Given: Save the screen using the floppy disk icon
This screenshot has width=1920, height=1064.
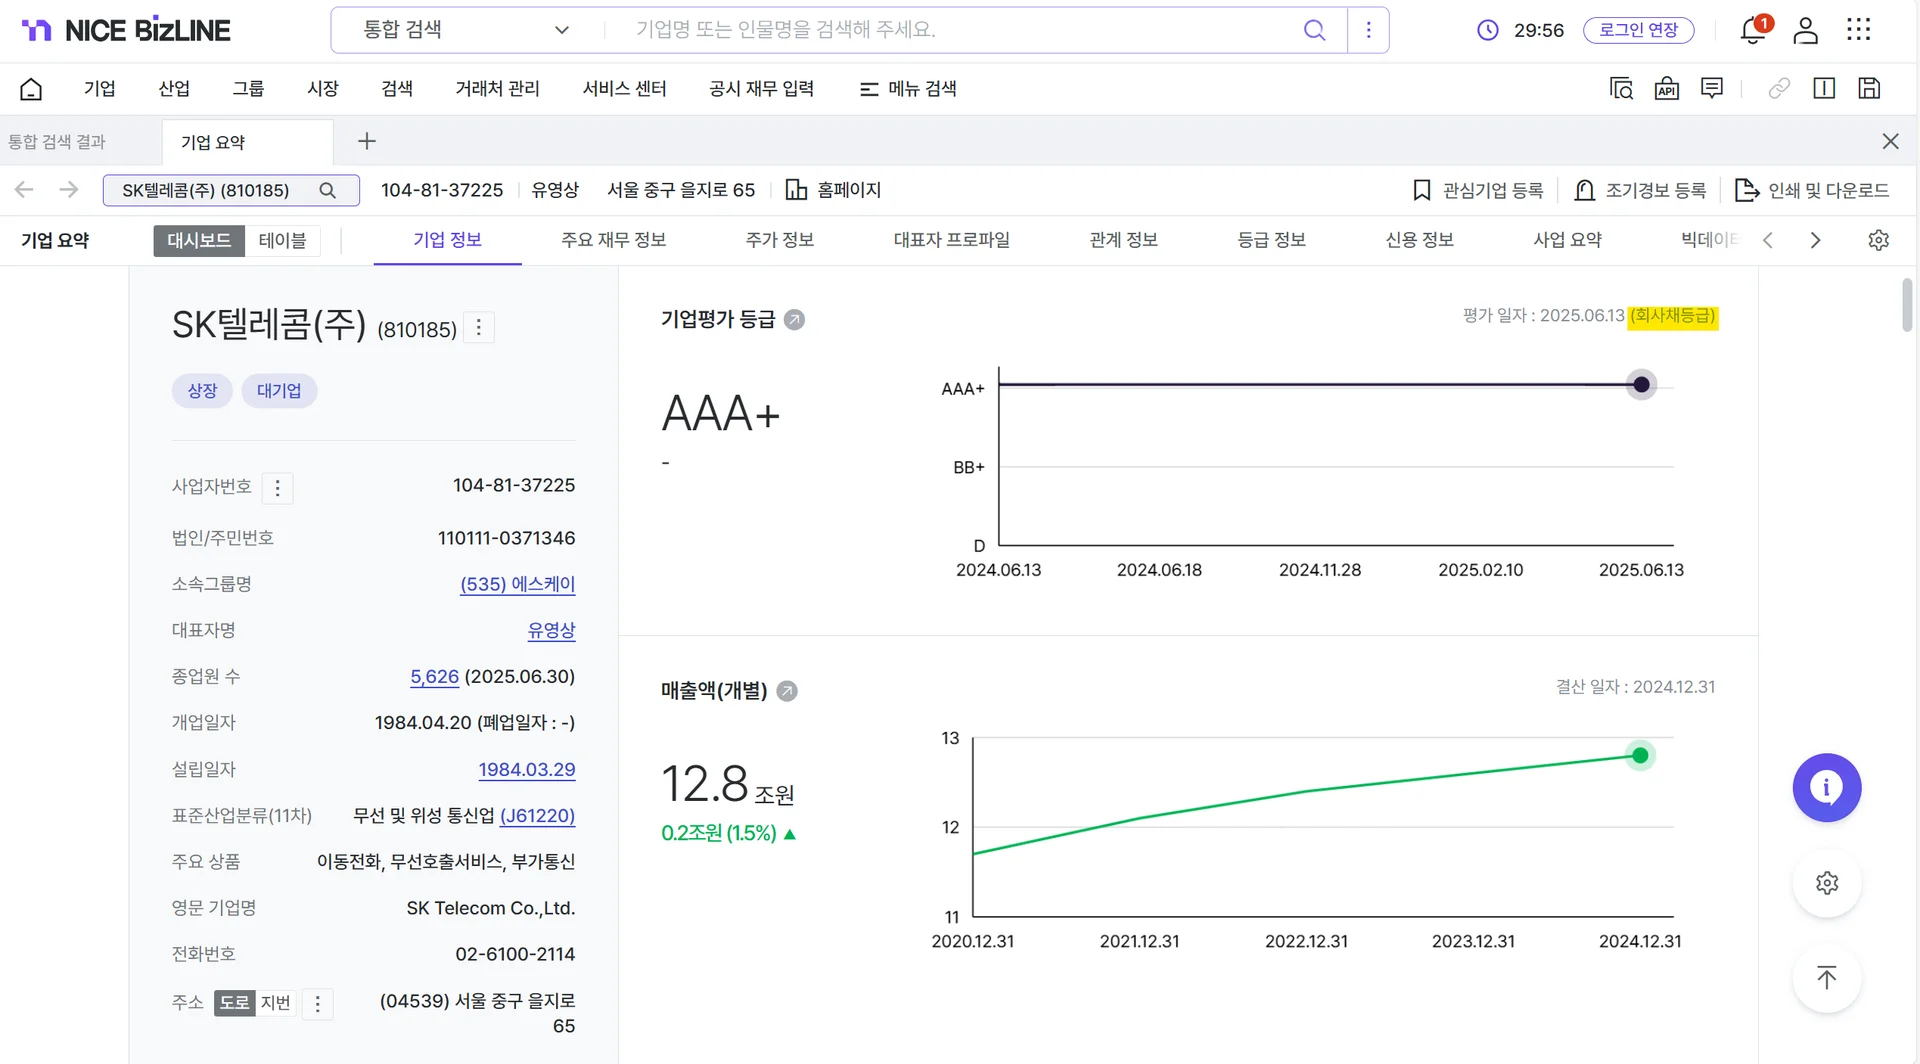Looking at the screenshot, I should pos(1869,88).
